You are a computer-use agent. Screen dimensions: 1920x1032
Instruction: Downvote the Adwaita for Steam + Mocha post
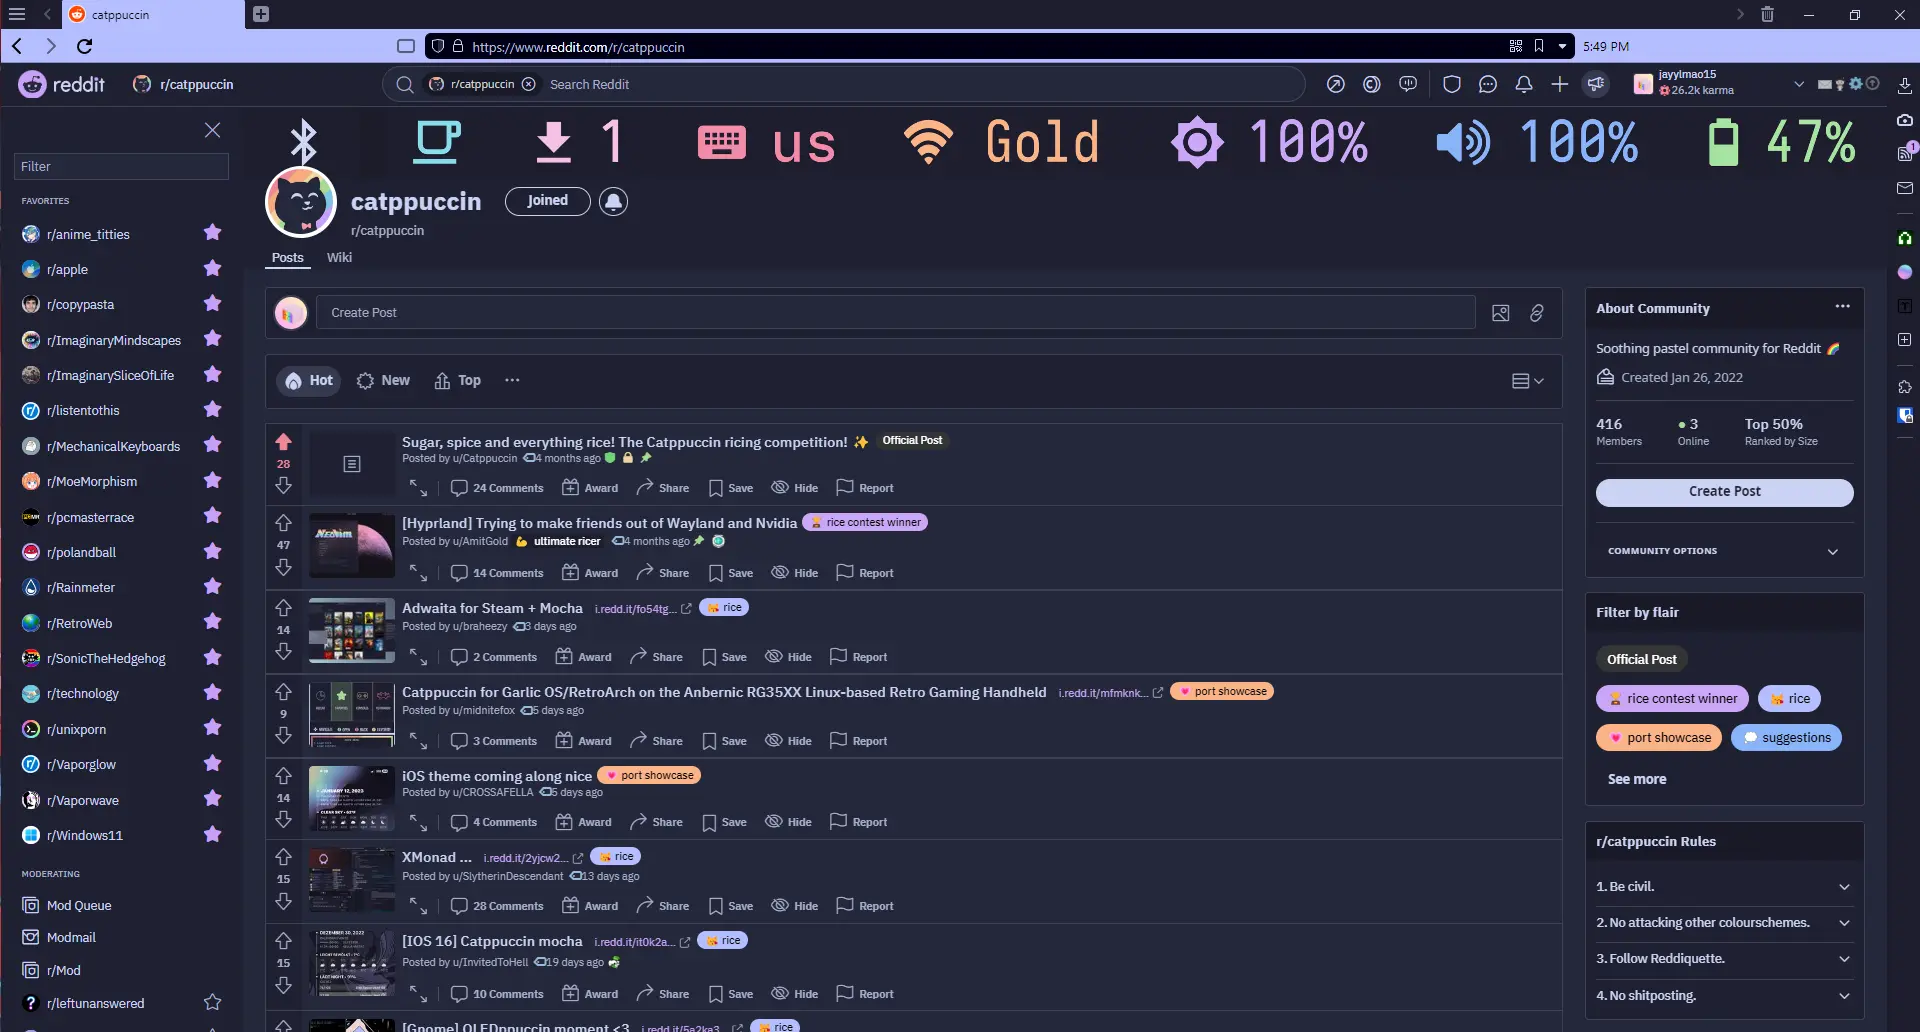coord(283,651)
